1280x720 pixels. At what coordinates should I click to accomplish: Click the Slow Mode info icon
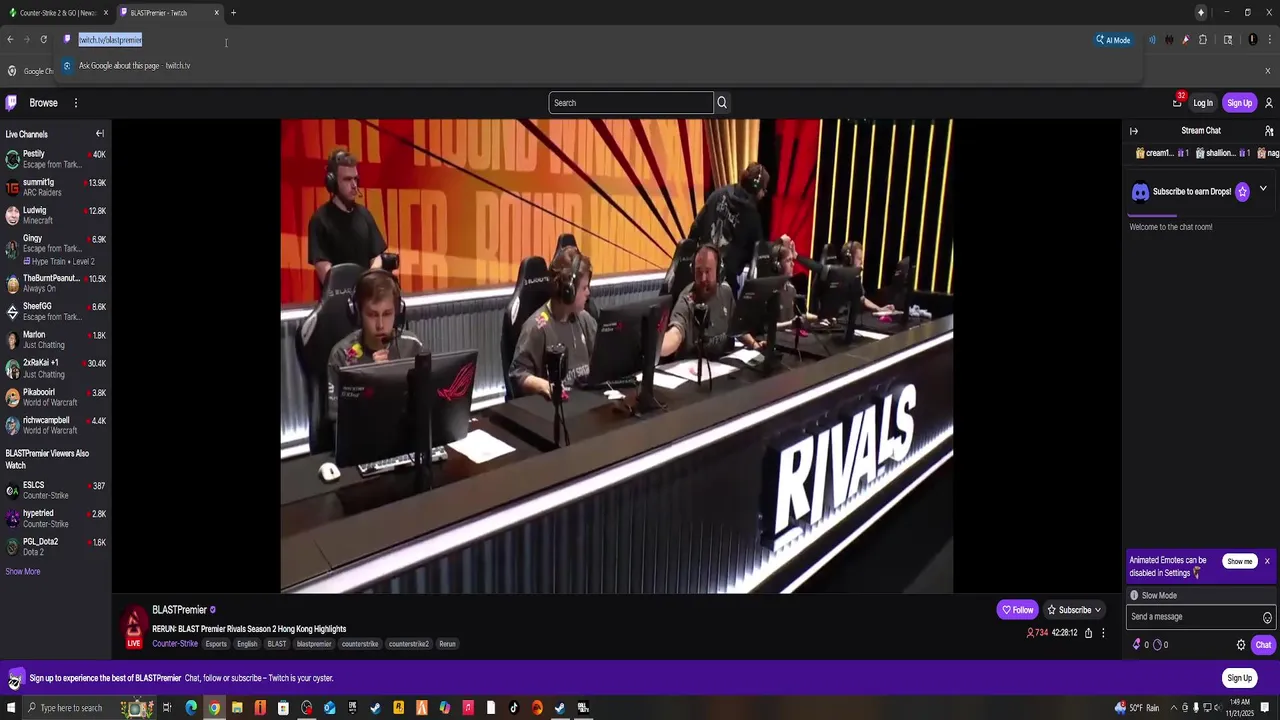click(1134, 595)
